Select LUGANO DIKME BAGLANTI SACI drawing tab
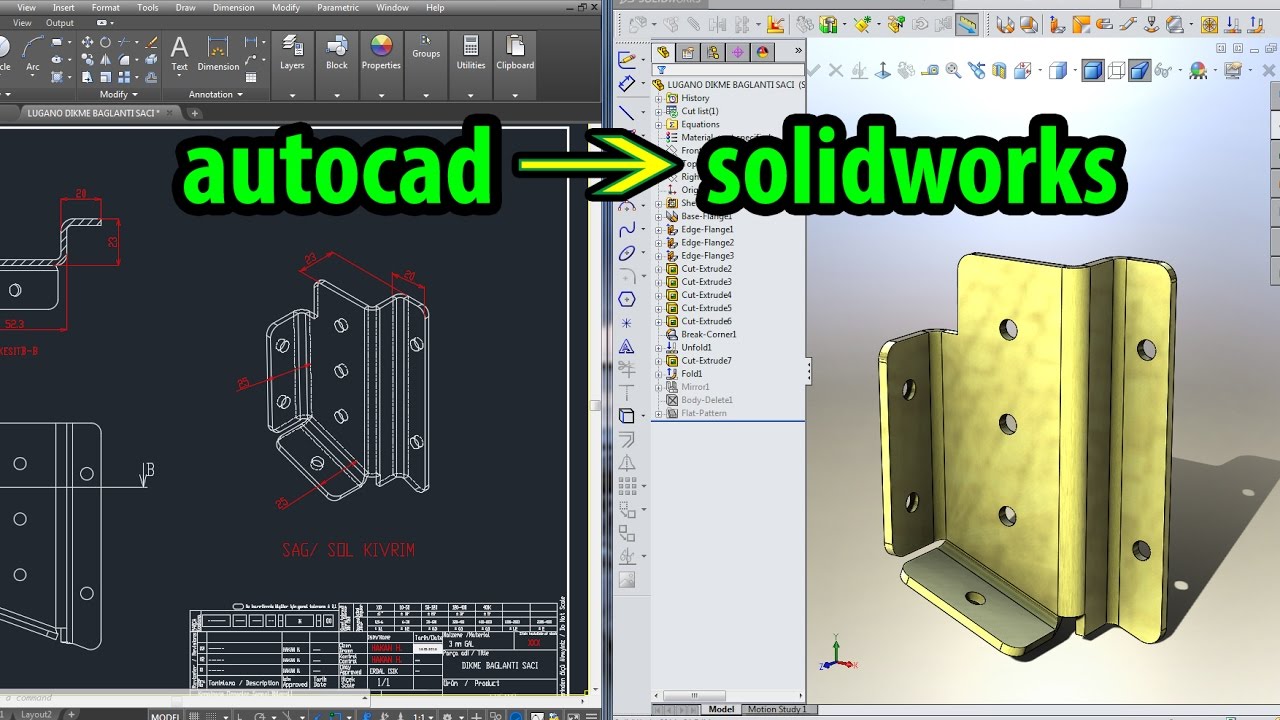Viewport: 1280px width, 720px height. pyautogui.click(x=92, y=113)
